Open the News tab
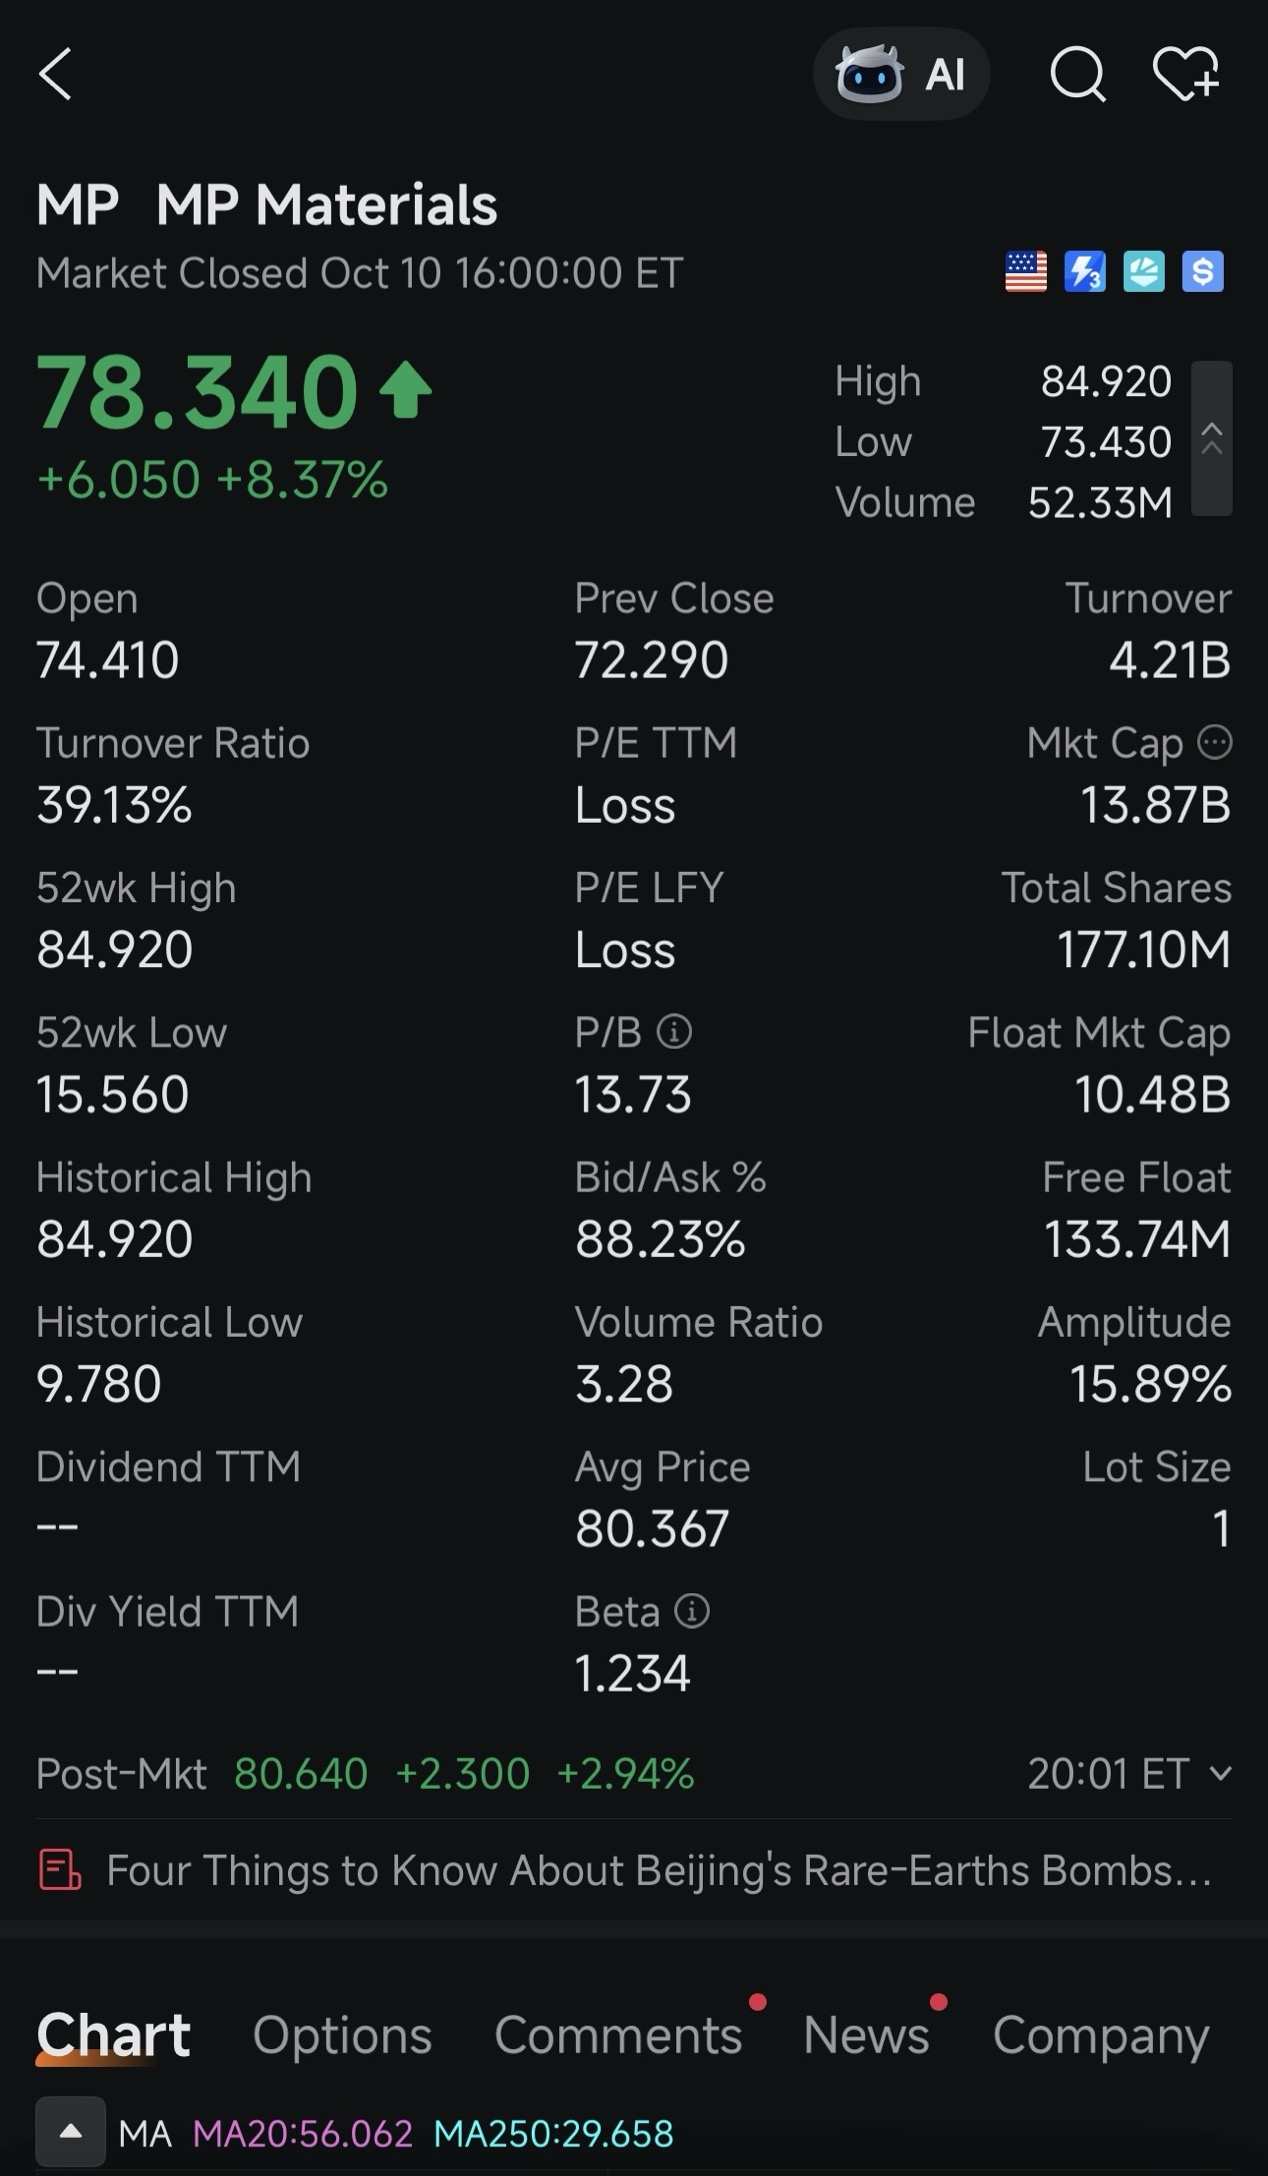This screenshot has width=1268, height=2176. pyautogui.click(x=866, y=2036)
